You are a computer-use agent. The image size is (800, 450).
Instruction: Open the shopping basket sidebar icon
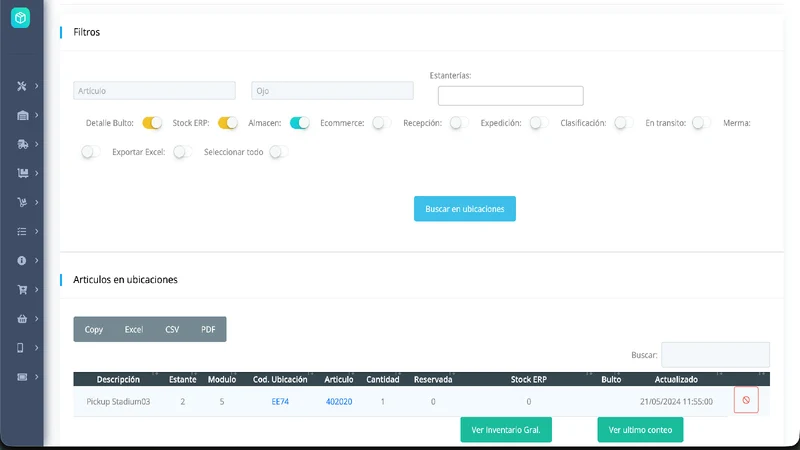[x=22, y=319]
